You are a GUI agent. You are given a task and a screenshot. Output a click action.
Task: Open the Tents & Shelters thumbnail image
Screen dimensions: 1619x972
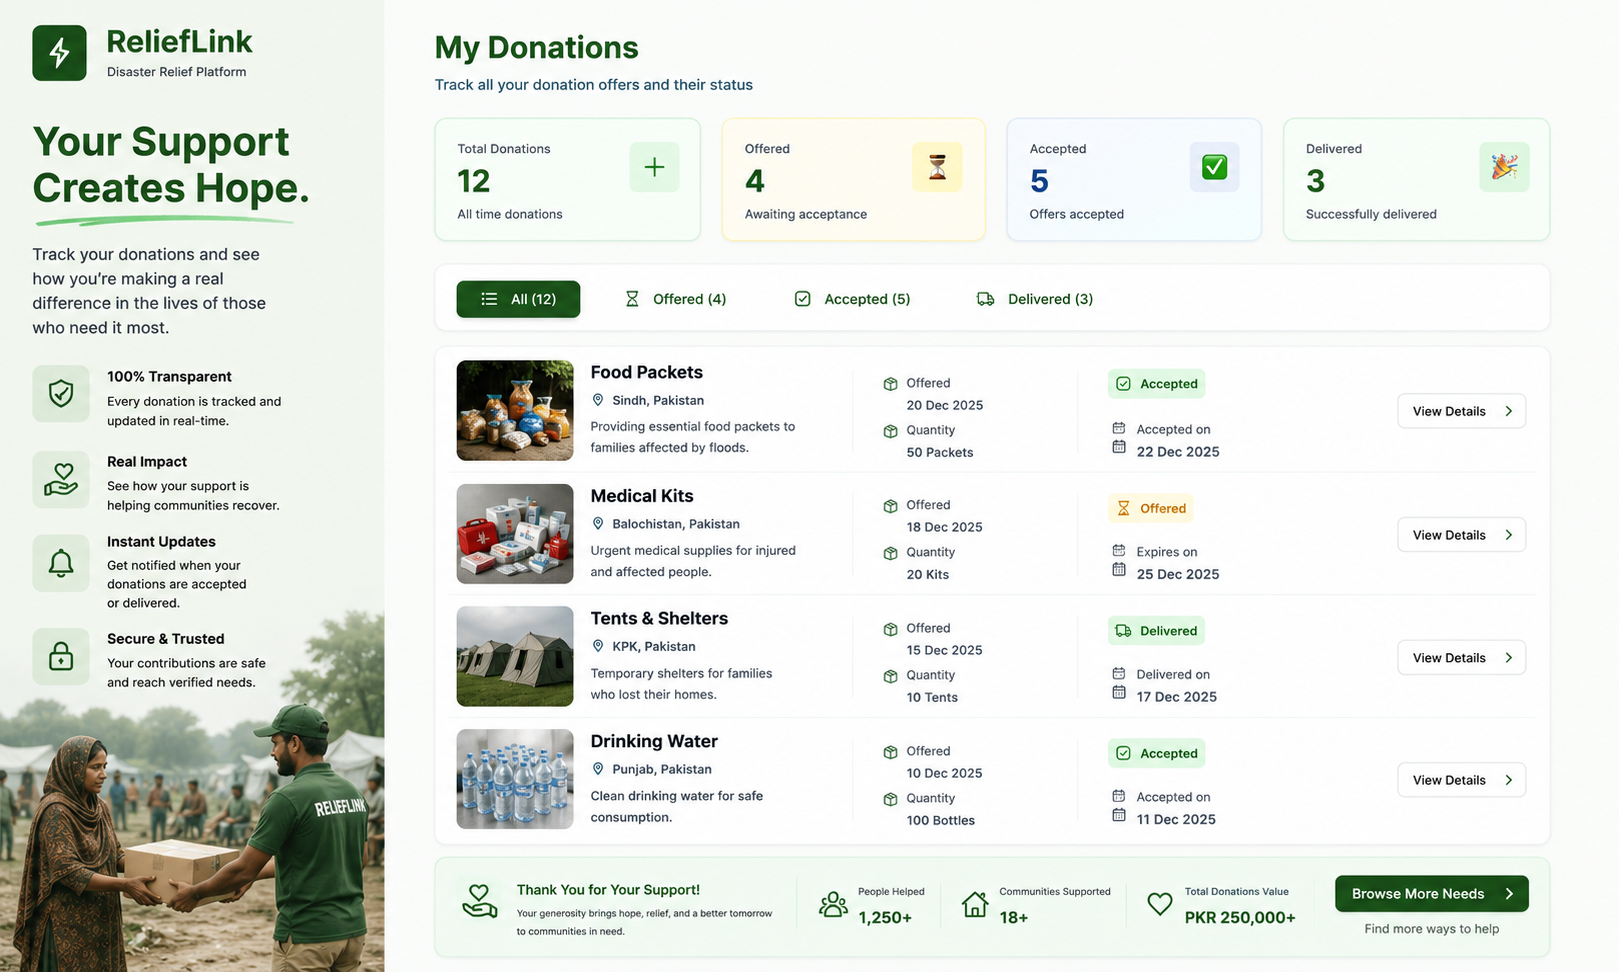(x=515, y=656)
